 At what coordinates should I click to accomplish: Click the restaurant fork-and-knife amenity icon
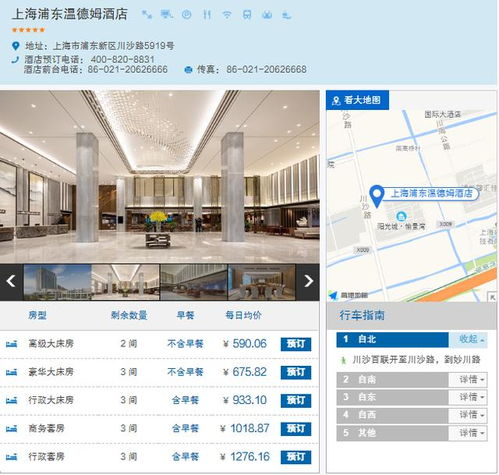click(x=207, y=14)
